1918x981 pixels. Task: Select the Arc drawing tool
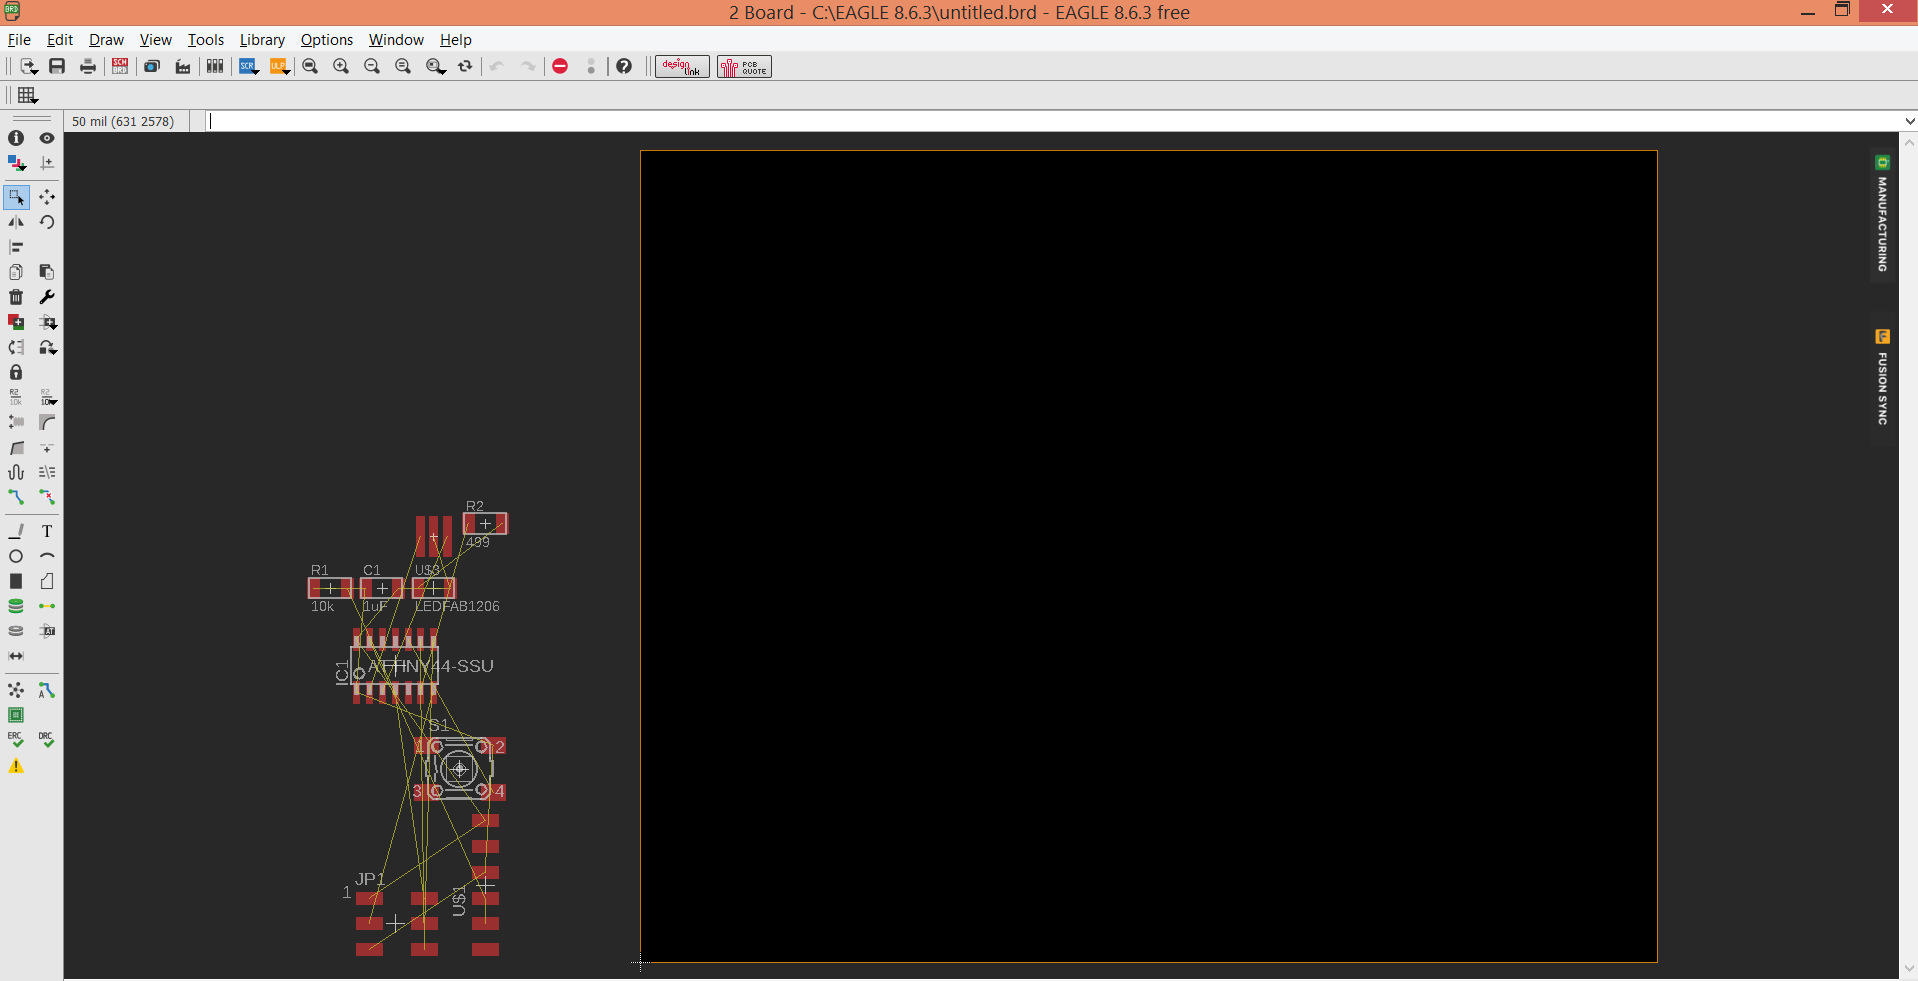tap(47, 556)
